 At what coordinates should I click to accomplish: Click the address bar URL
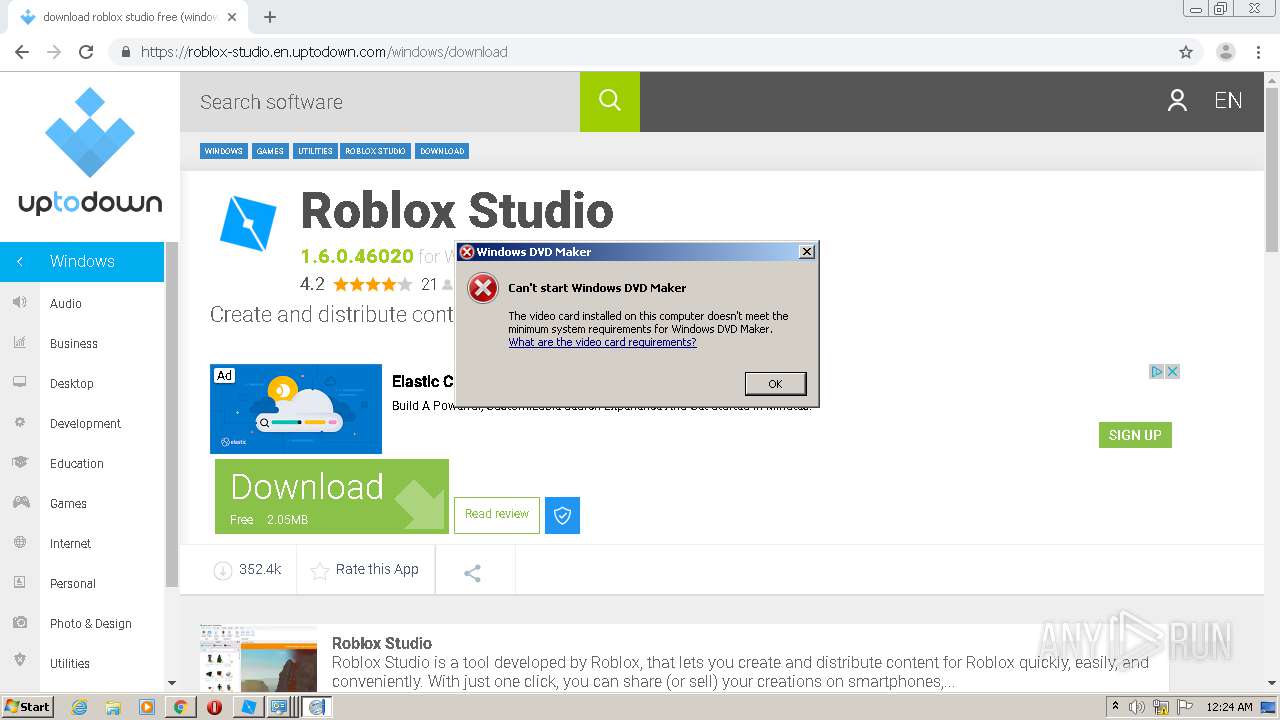324,52
